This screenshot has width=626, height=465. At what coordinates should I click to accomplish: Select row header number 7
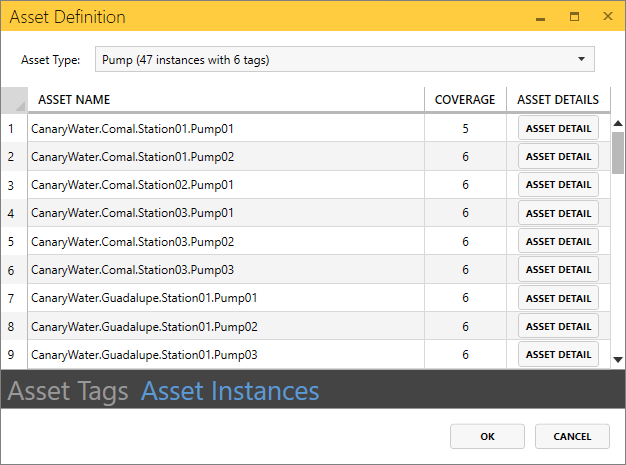click(14, 298)
